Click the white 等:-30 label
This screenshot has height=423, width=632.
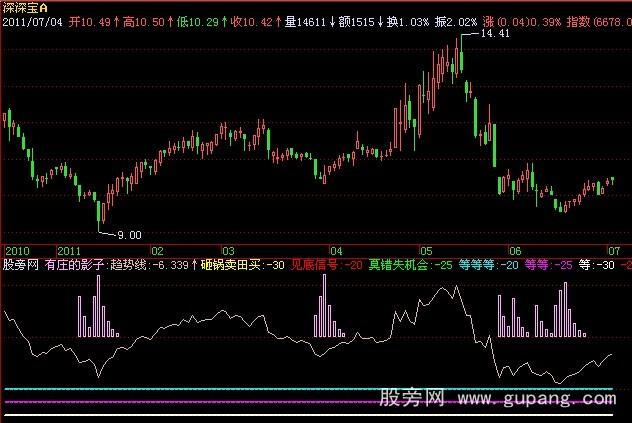[597, 265]
